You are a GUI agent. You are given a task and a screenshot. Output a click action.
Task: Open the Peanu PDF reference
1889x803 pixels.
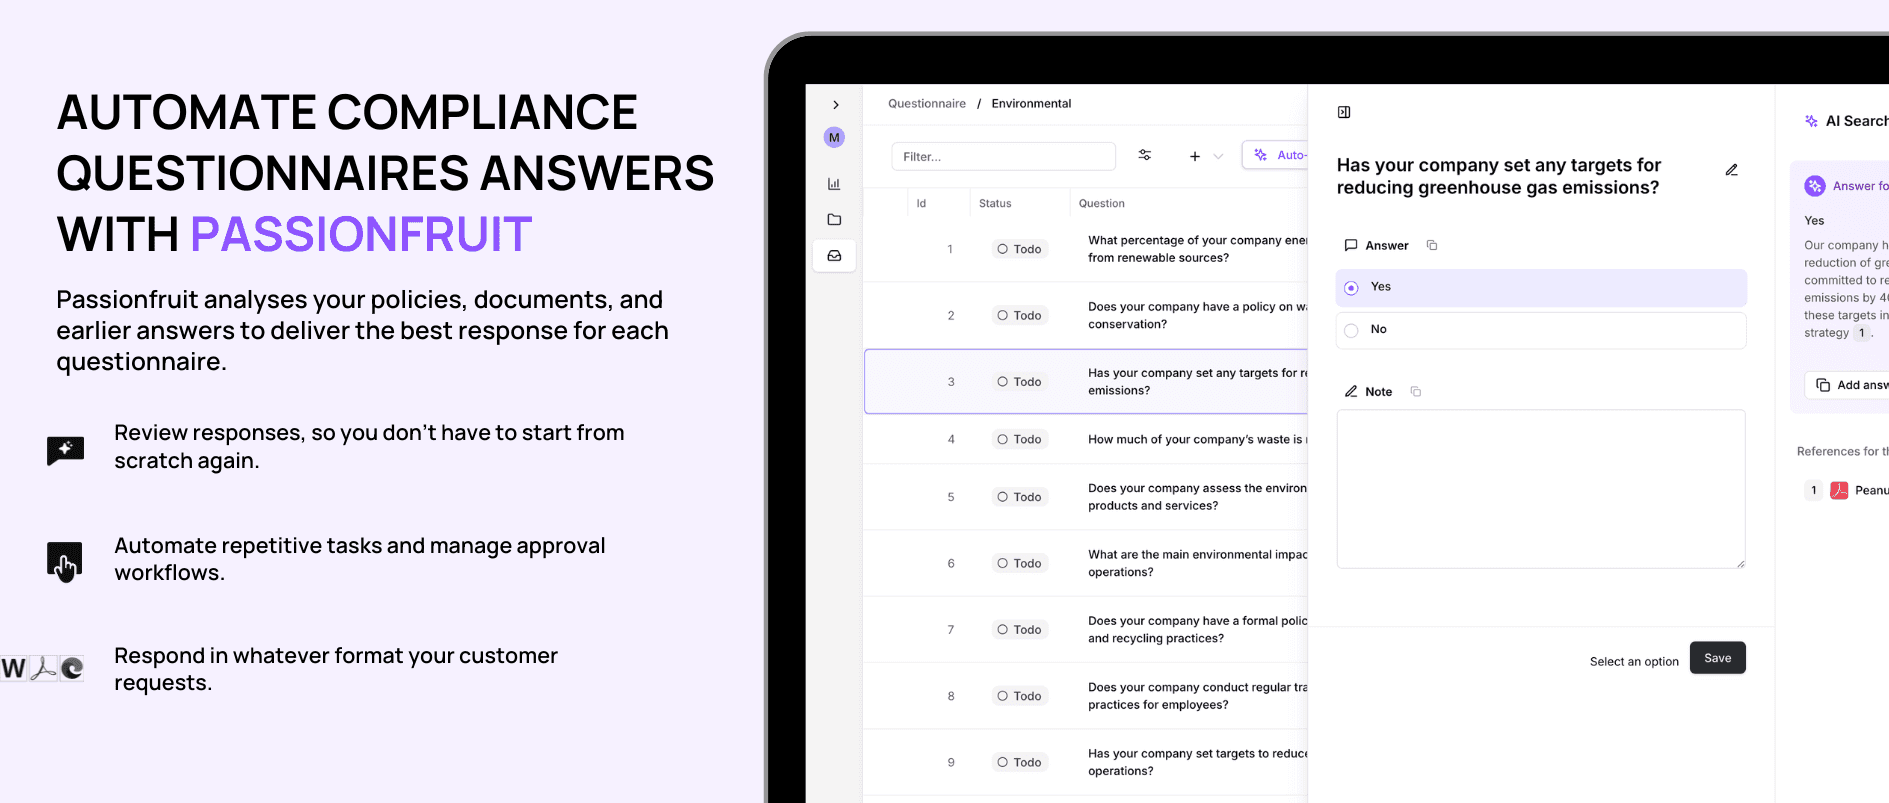coord(1870,491)
